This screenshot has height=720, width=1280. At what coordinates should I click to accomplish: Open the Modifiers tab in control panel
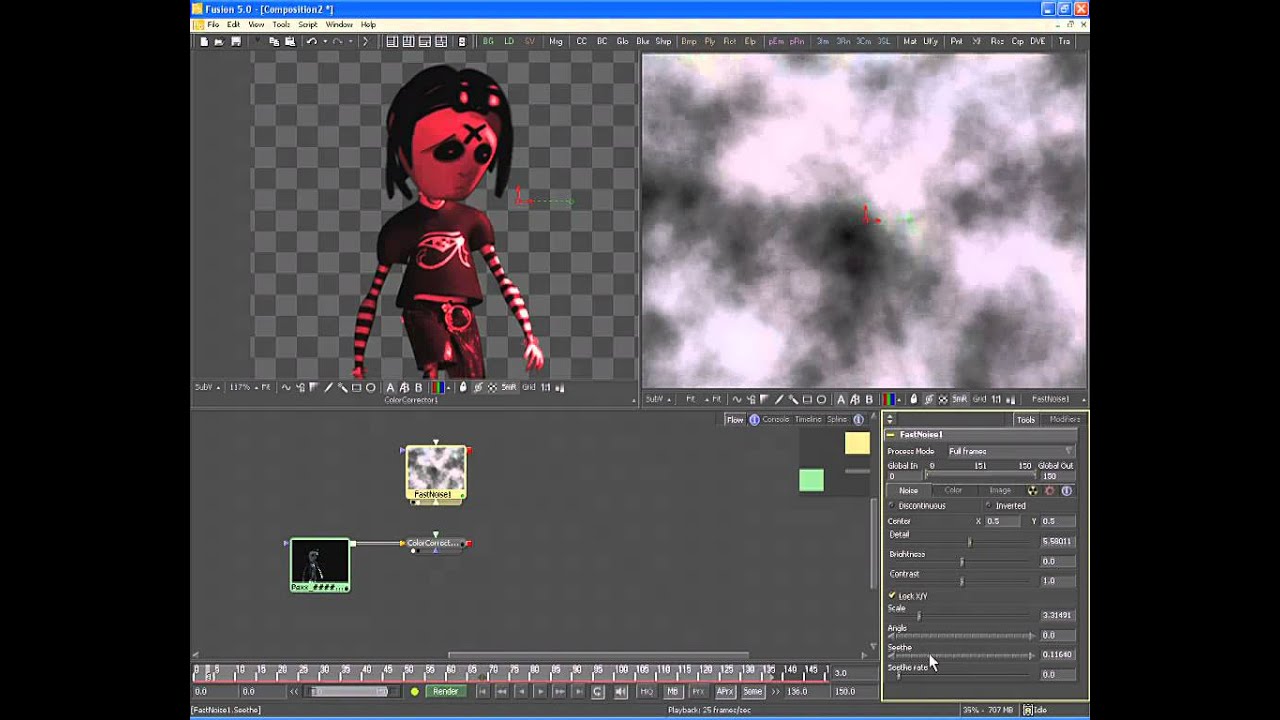tap(1064, 419)
